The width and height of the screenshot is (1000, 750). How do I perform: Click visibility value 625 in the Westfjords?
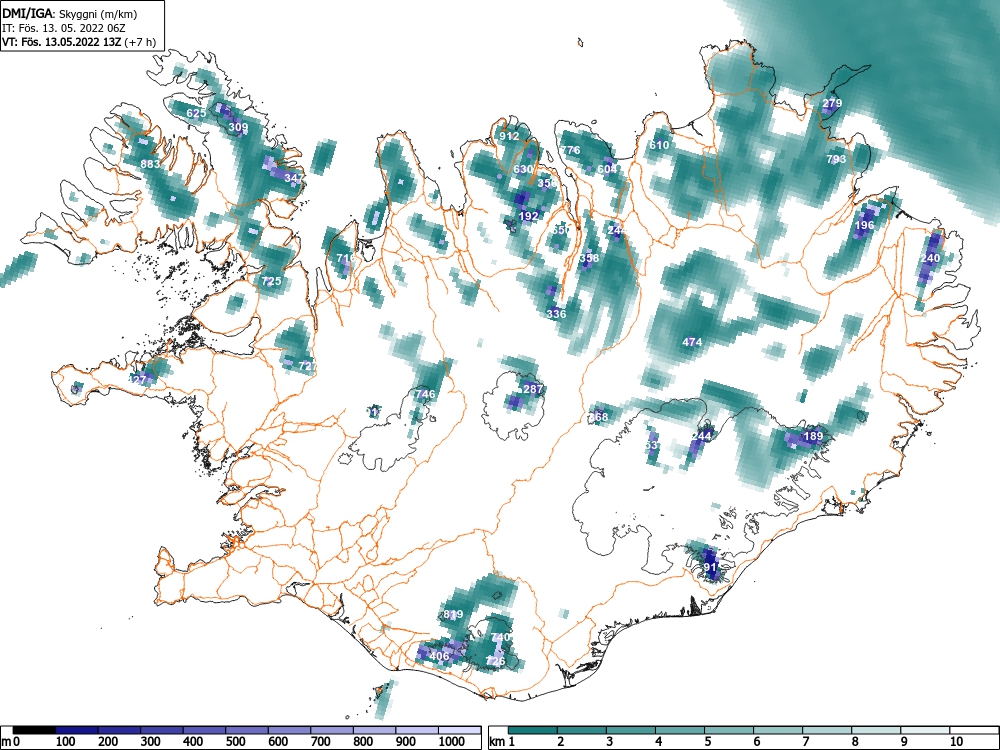[196, 114]
